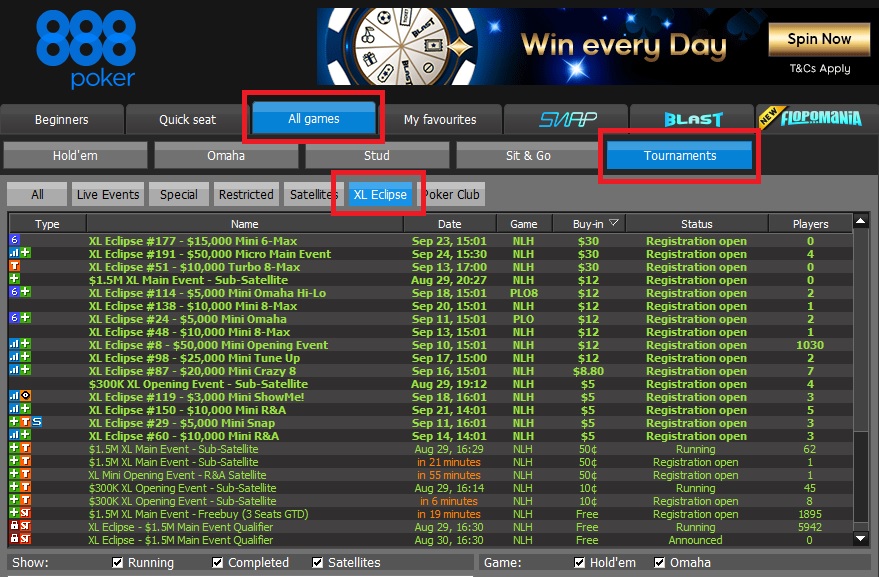Select the All games tab
The width and height of the screenshot is (879, 577).
click(313, 118)
